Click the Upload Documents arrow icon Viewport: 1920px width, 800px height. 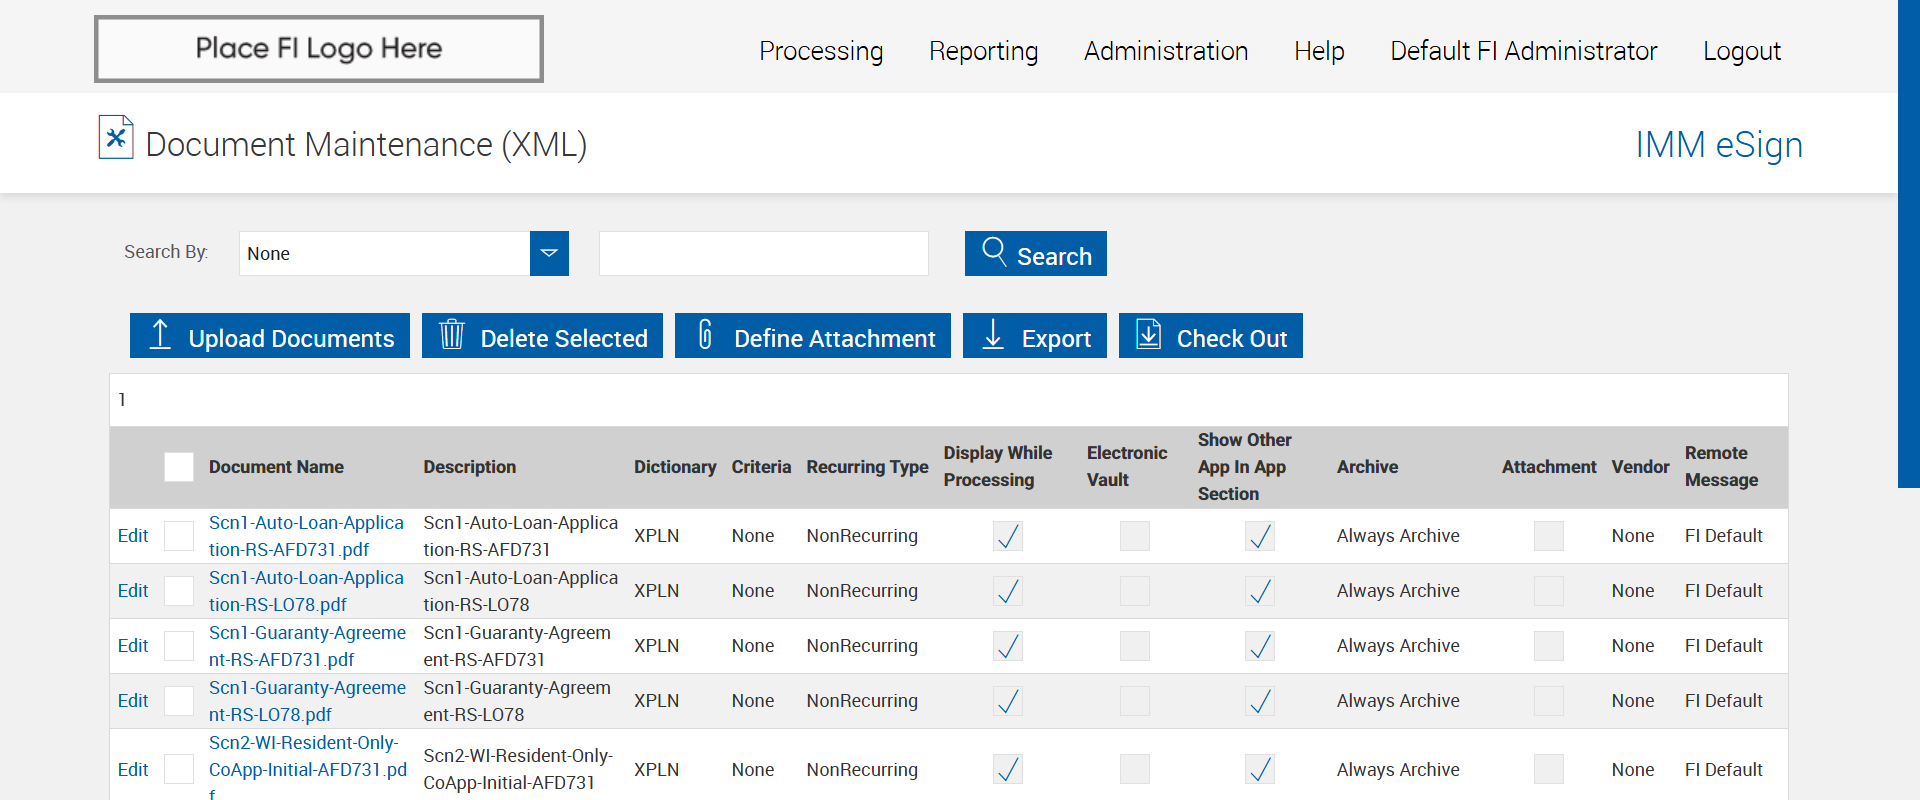click(160, 335)
